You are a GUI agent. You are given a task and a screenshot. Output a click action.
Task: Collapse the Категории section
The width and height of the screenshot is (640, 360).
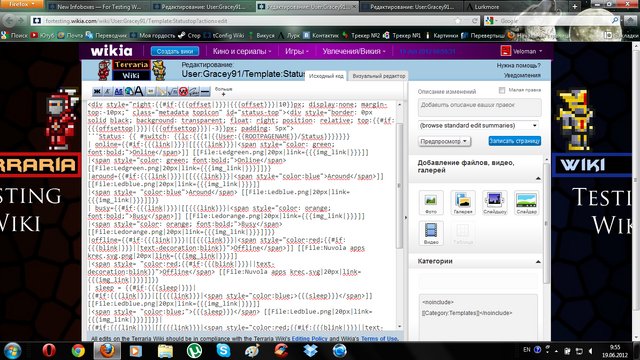538,262
